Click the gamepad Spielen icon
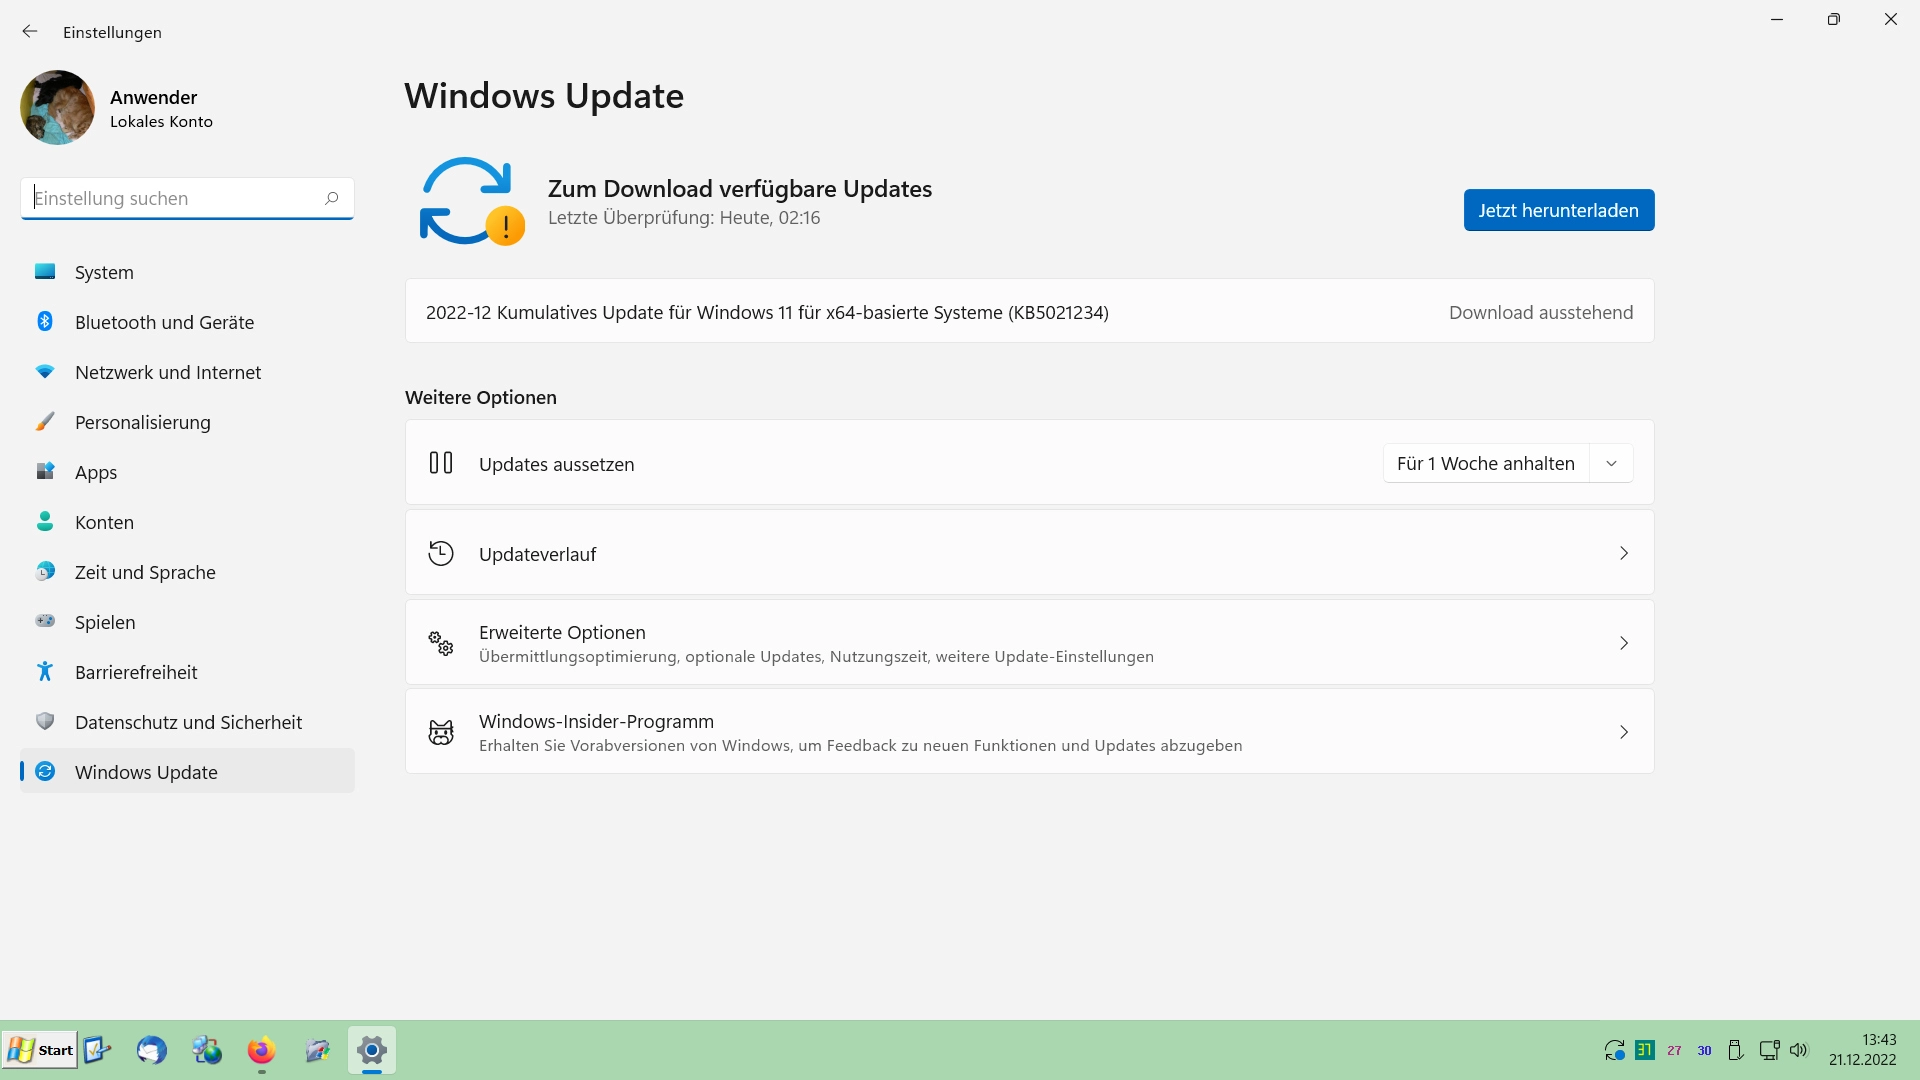The width and height of the screenshot is (1920, 1080). click(x=45, y=621)
